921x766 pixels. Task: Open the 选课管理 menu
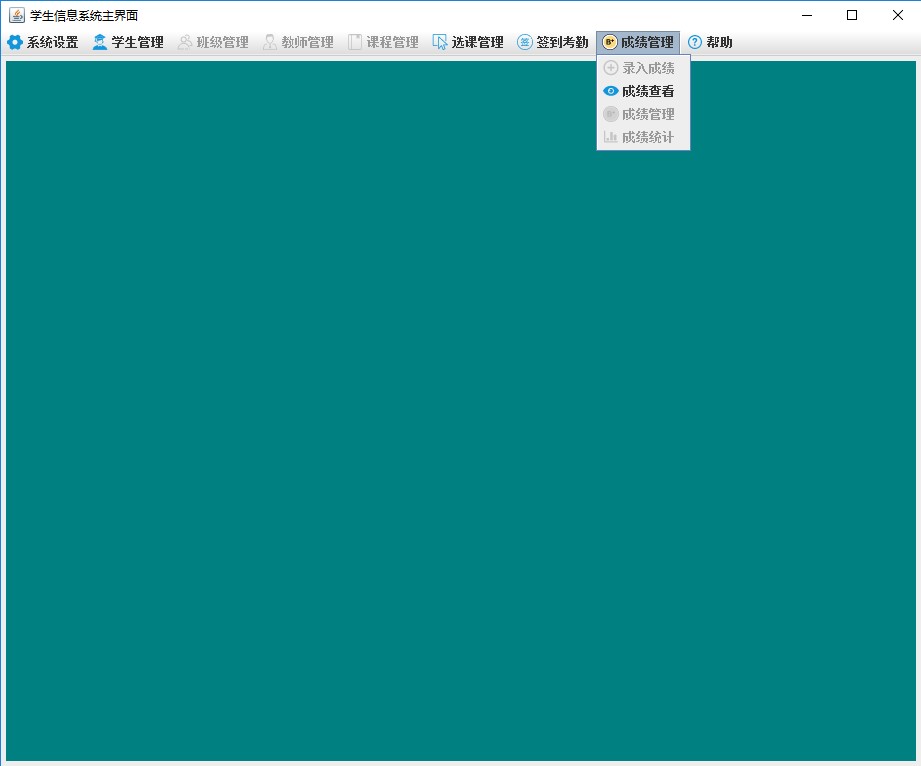(x=468, y=42)
